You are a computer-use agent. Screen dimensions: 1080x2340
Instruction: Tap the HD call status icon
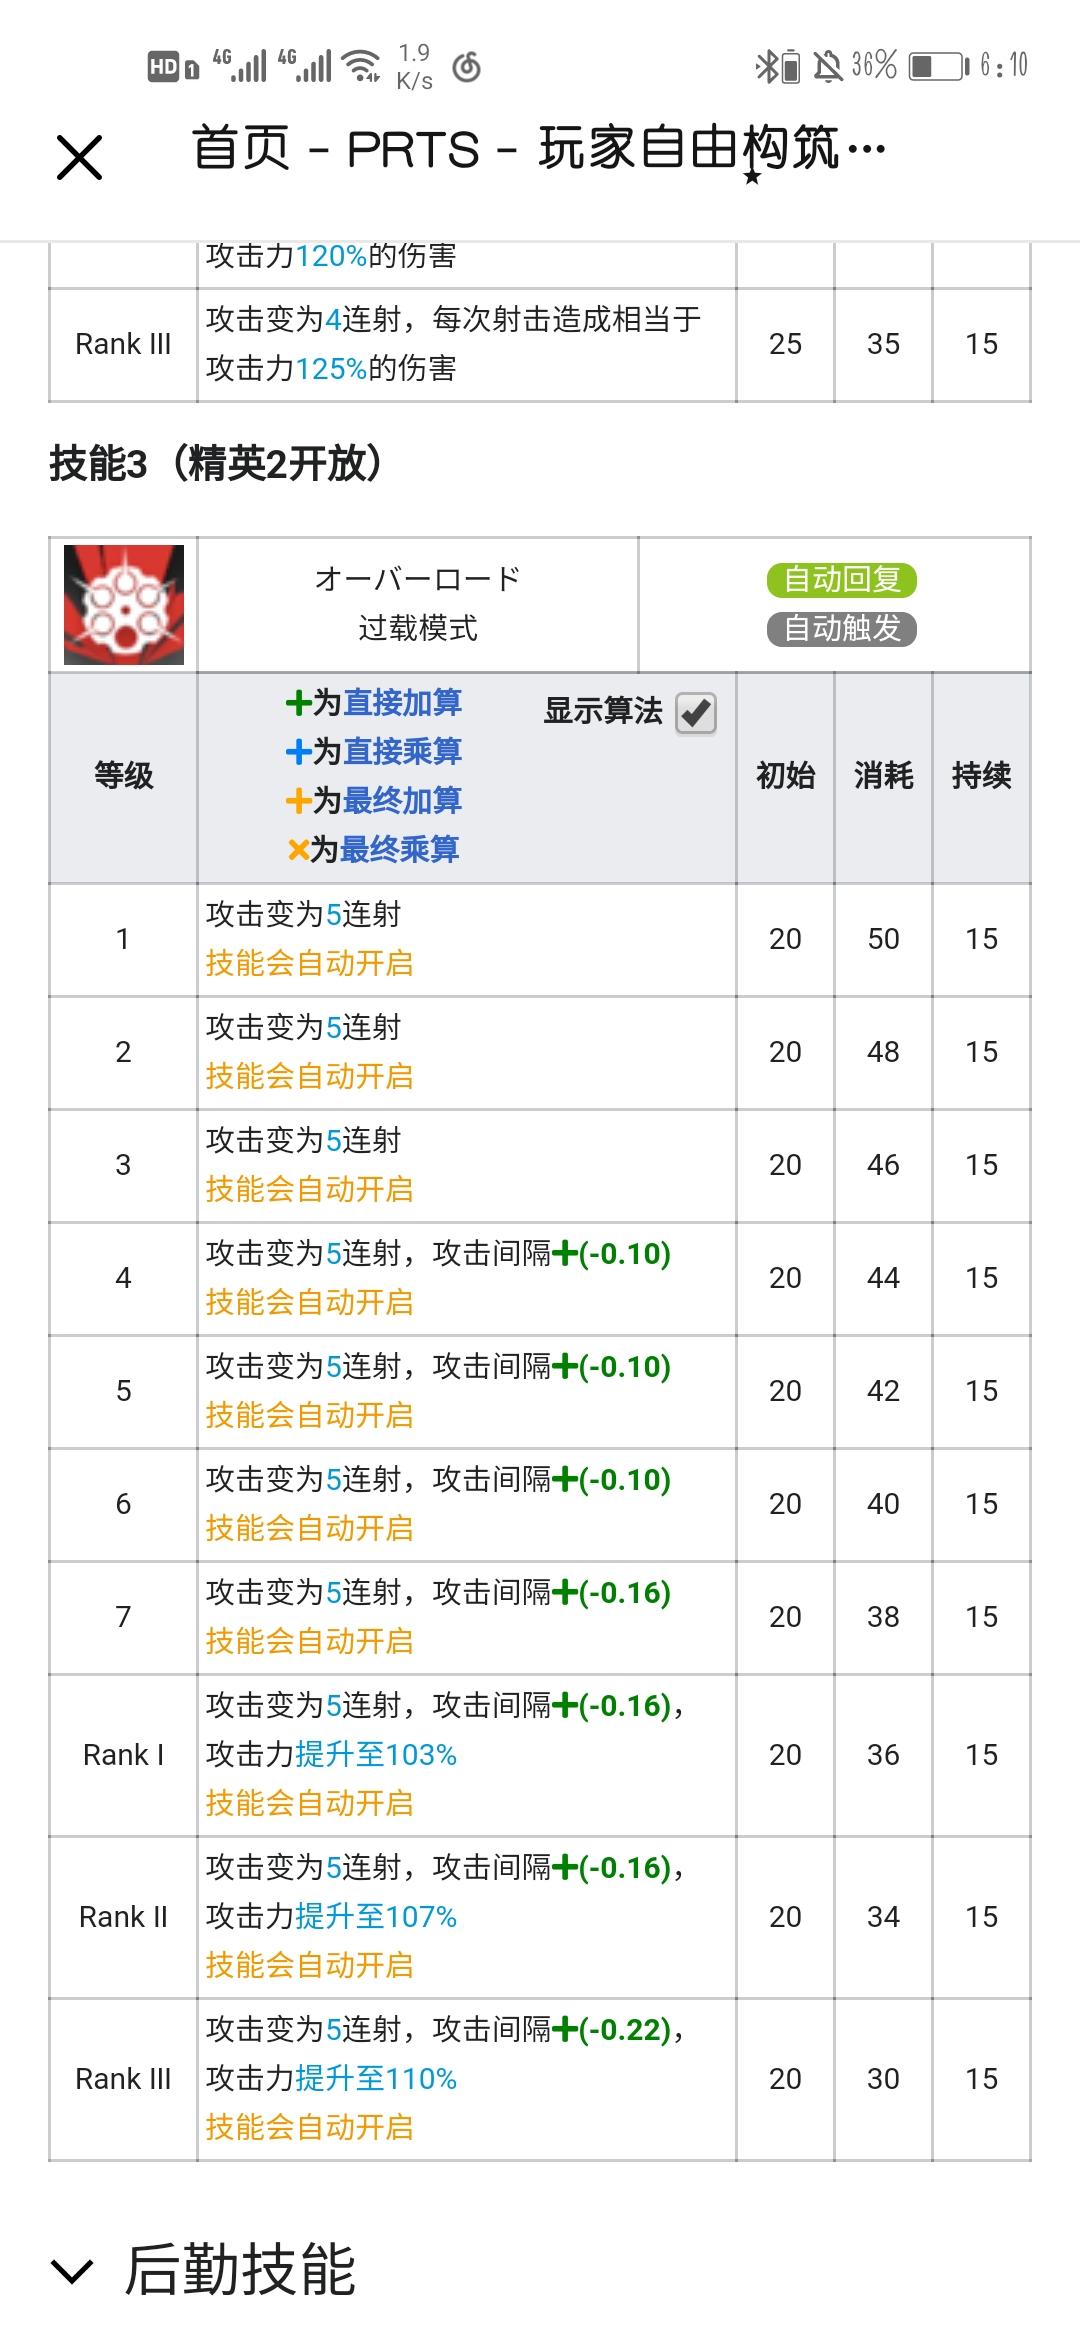[x=173, y=67]
